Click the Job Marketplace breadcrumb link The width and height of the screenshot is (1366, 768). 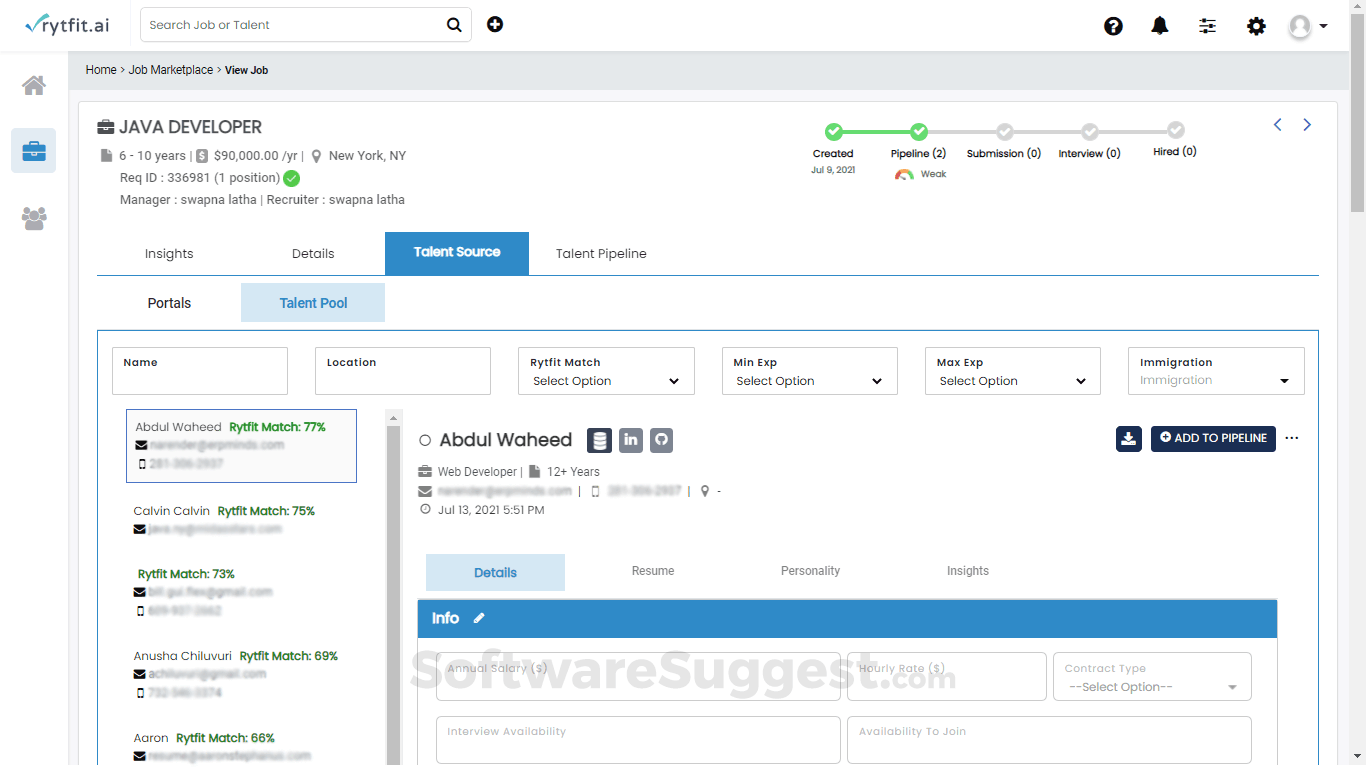(x=171, y=70)
